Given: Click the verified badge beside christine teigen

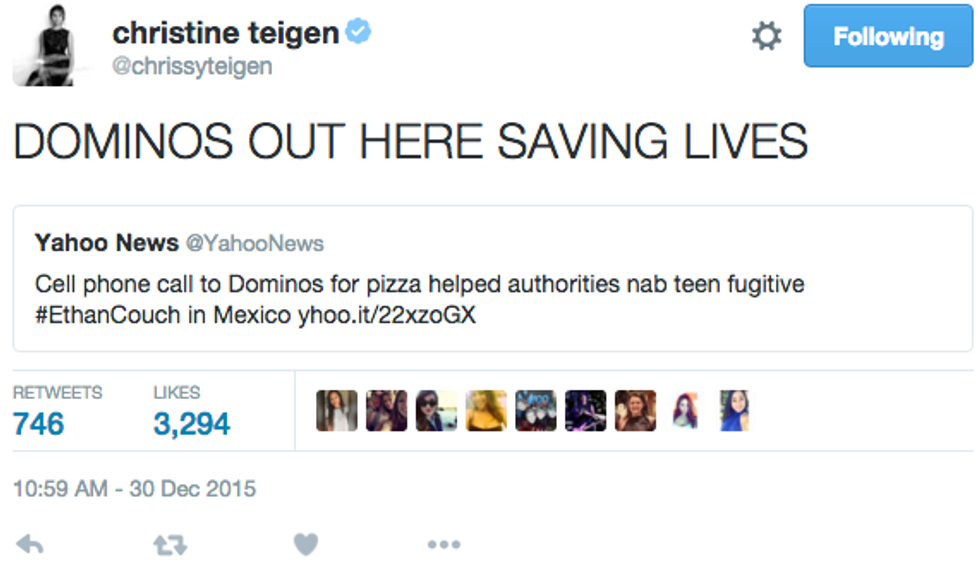Looking at the screenshot, I should 358,32.
